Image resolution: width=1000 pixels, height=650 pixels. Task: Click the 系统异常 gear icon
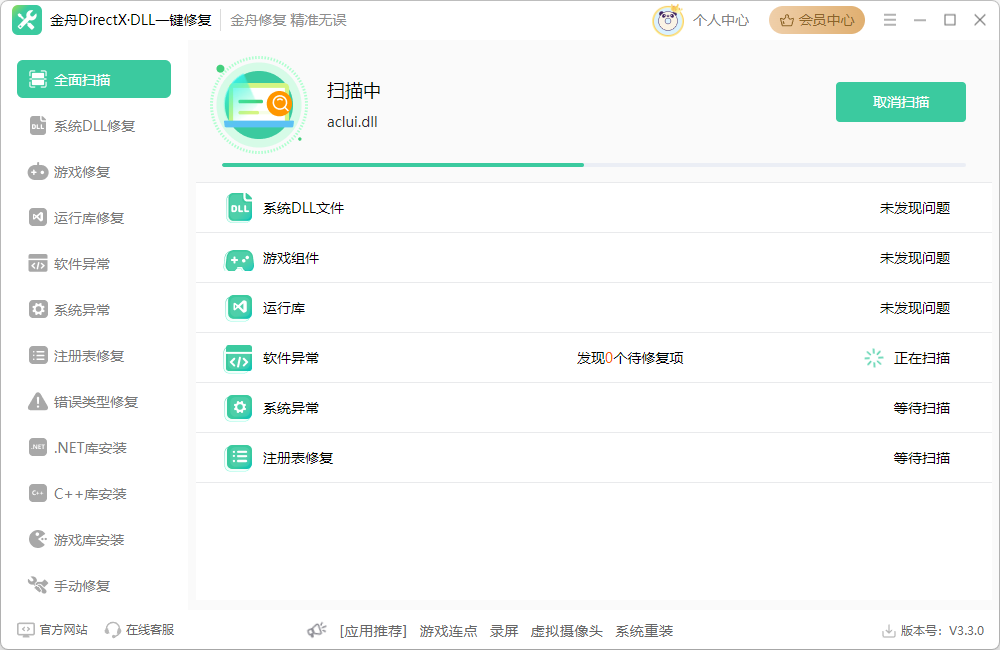coord(239,408)
